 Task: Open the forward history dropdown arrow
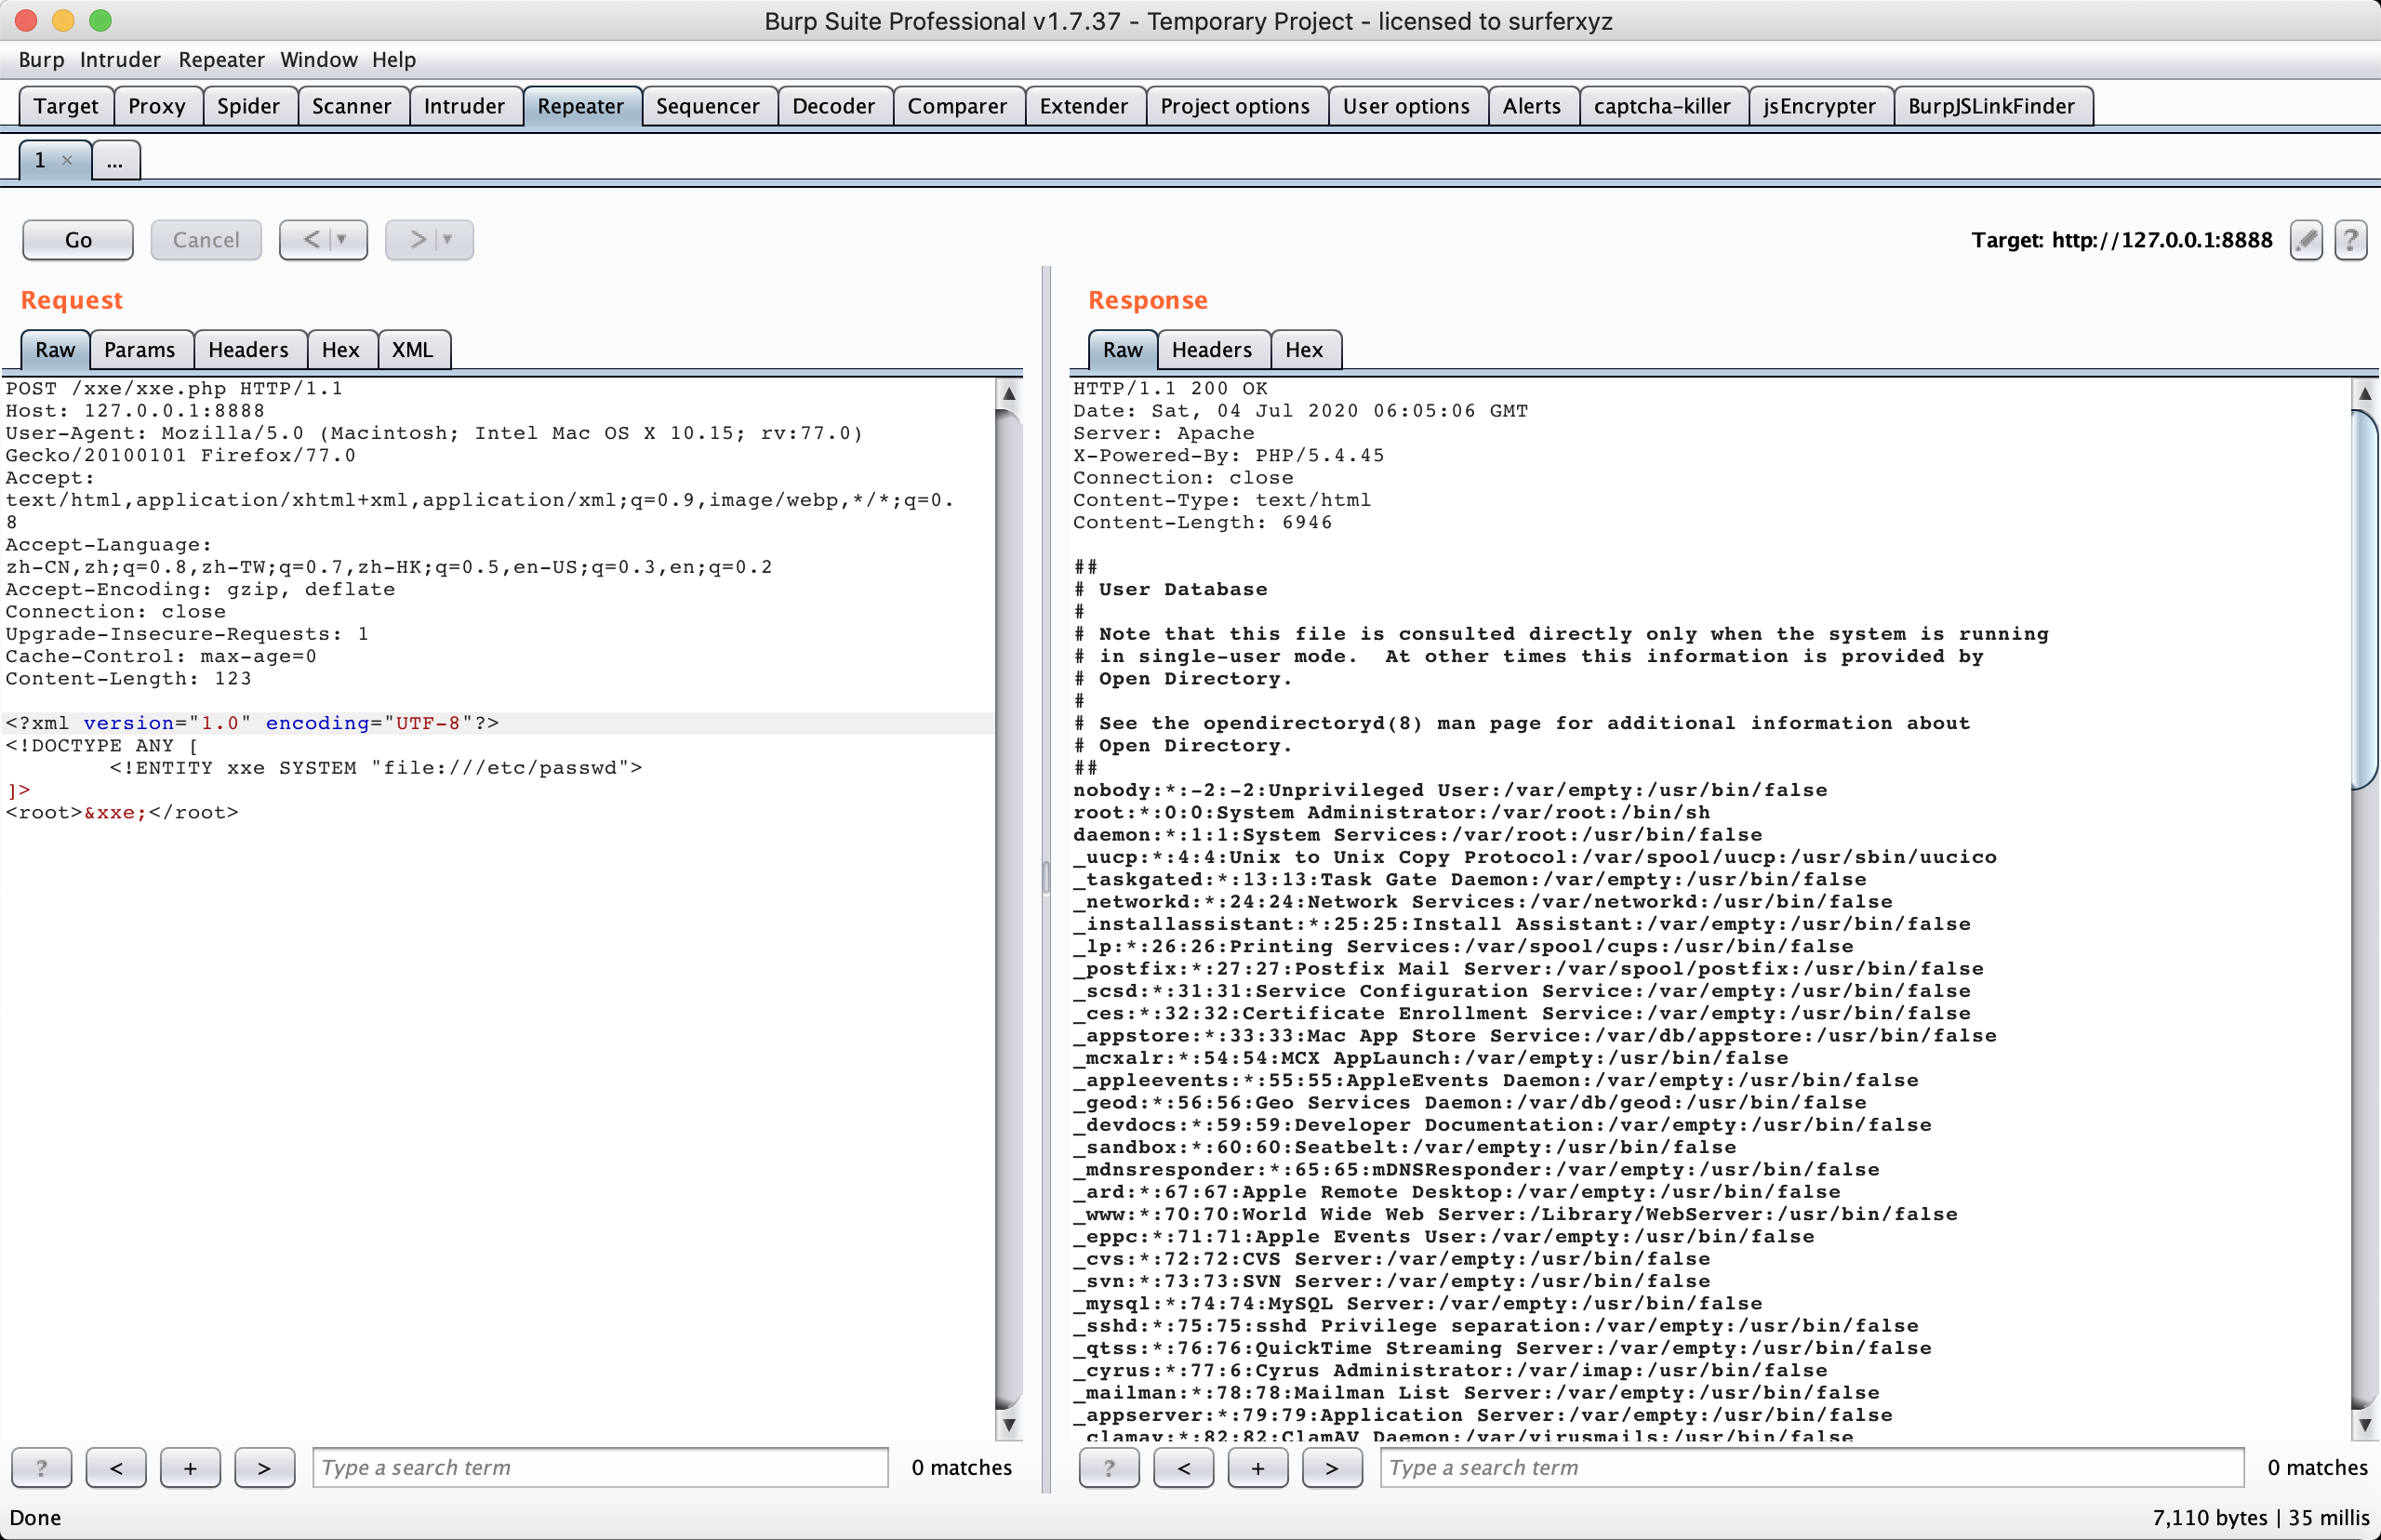(x=448, y=240)
